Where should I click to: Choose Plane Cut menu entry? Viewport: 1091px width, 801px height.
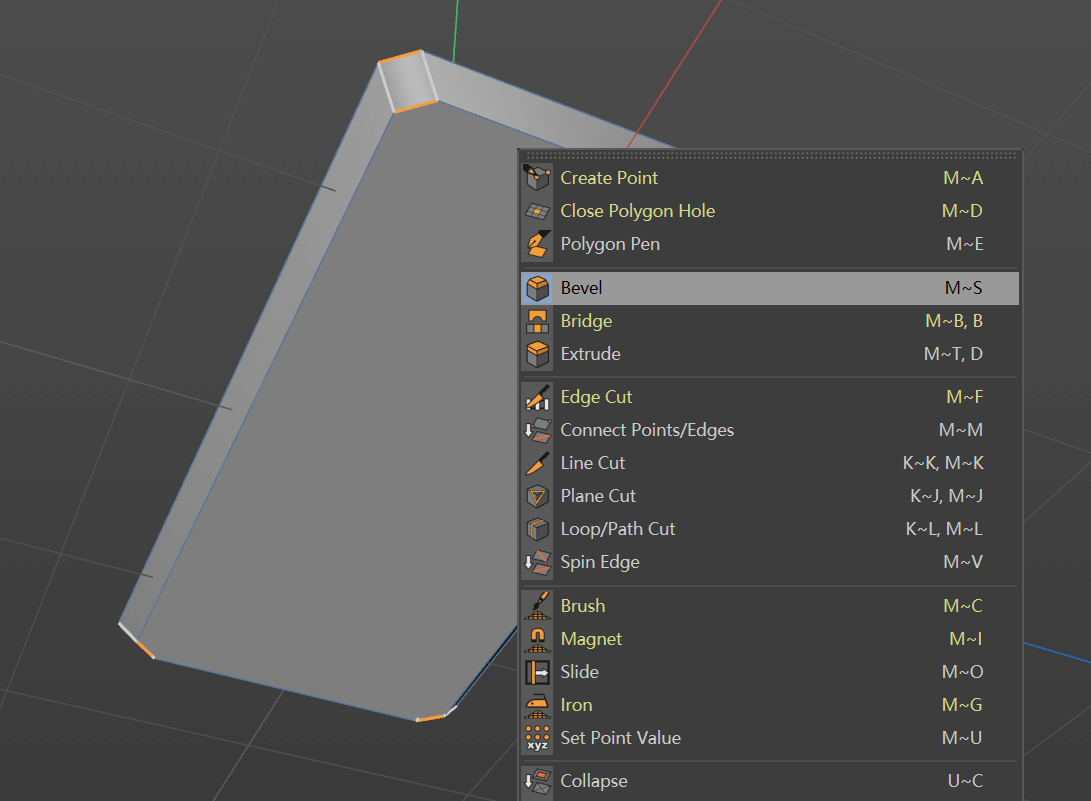pos(770,496)
